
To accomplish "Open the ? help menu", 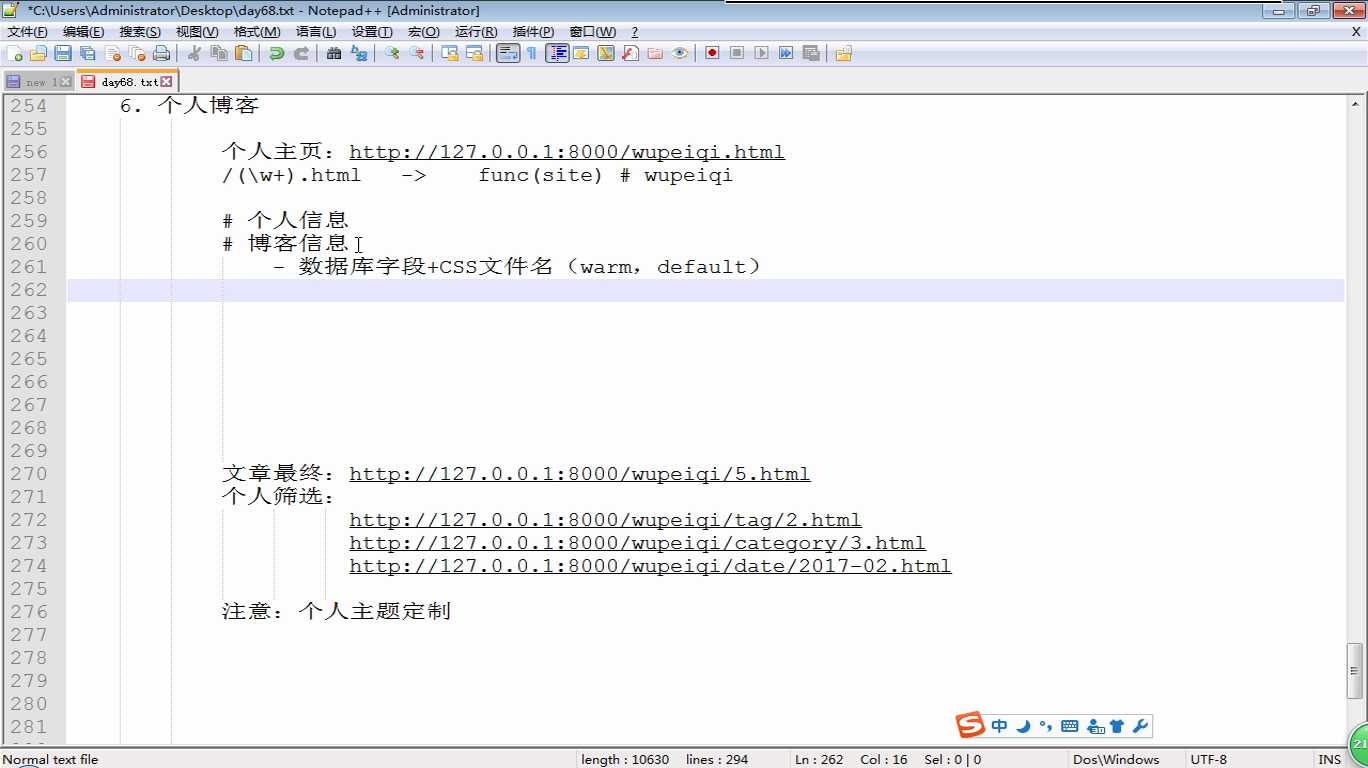I will pyautogui.click(x=635, y=32).
